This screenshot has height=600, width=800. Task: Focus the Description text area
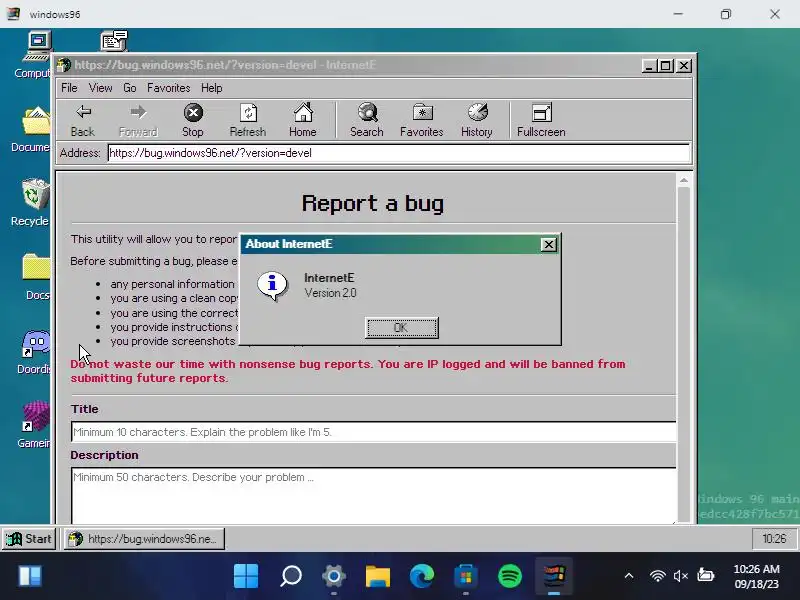373,495
